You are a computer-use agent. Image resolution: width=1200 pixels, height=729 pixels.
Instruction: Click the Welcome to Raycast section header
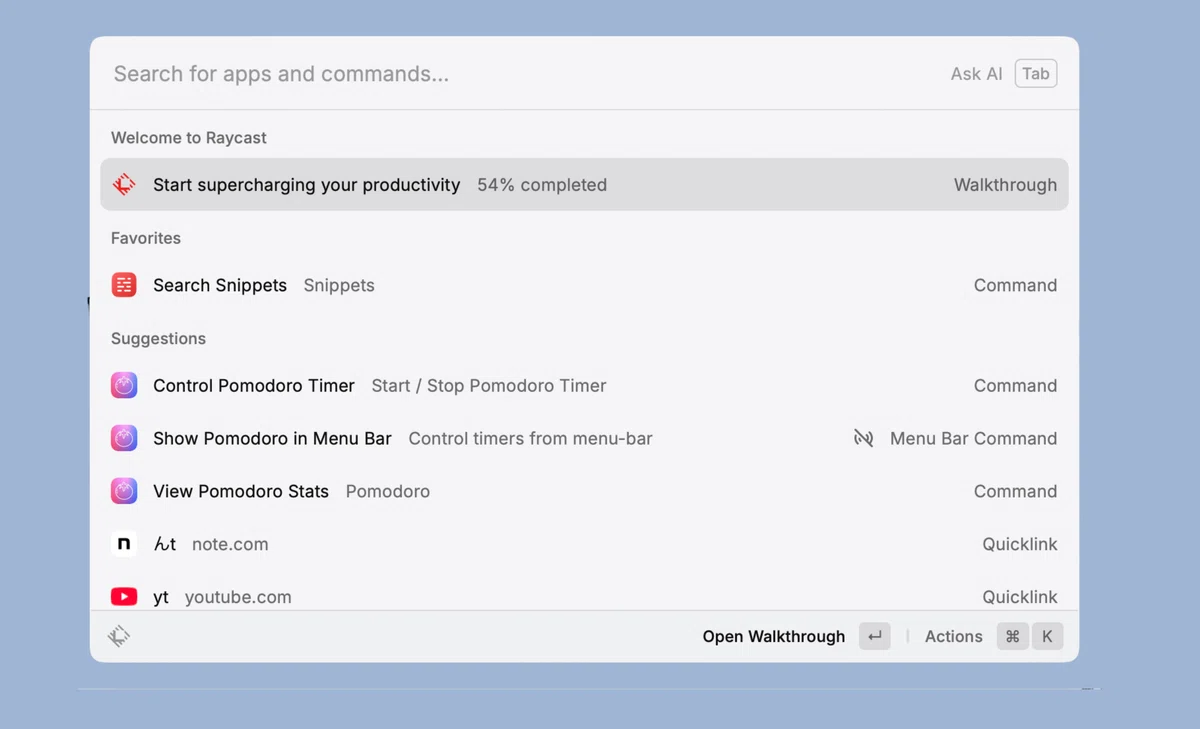coord(189,138)
